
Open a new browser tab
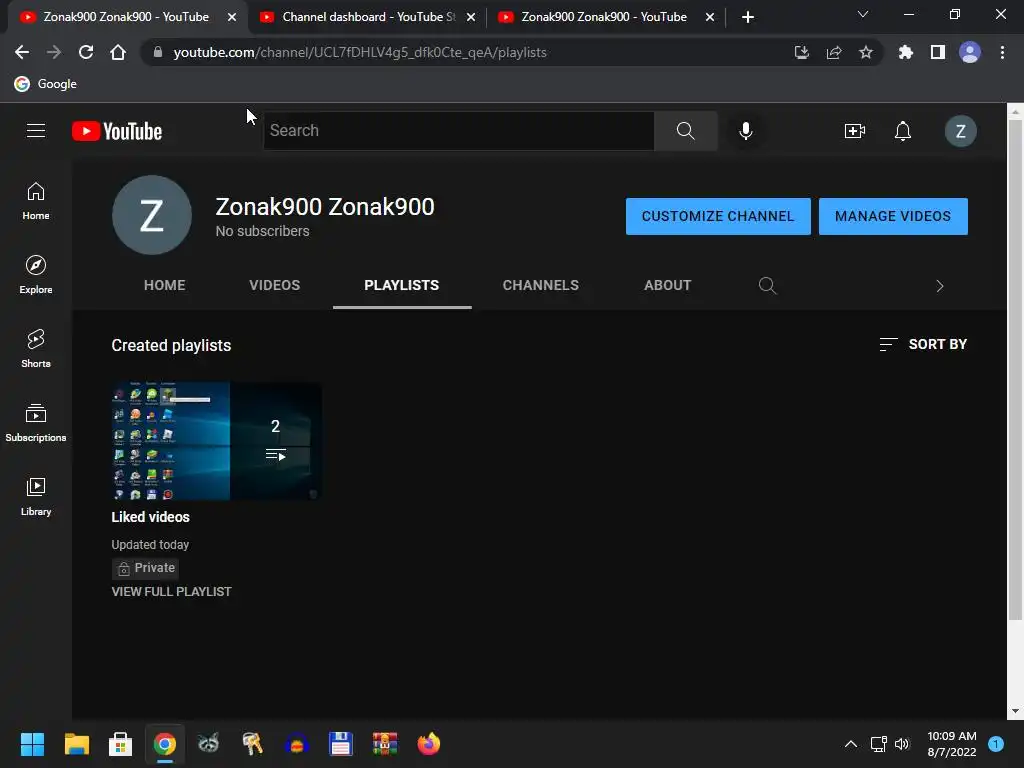pyautogui.click(x=748, y=17)
